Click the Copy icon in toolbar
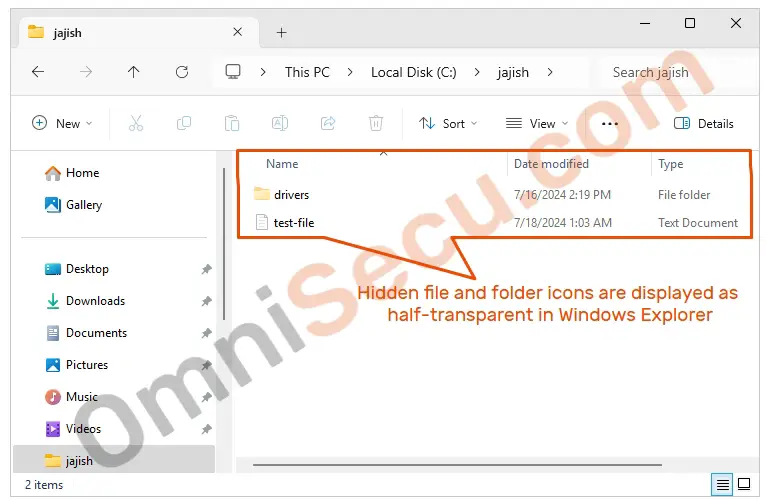 point(184,123)
